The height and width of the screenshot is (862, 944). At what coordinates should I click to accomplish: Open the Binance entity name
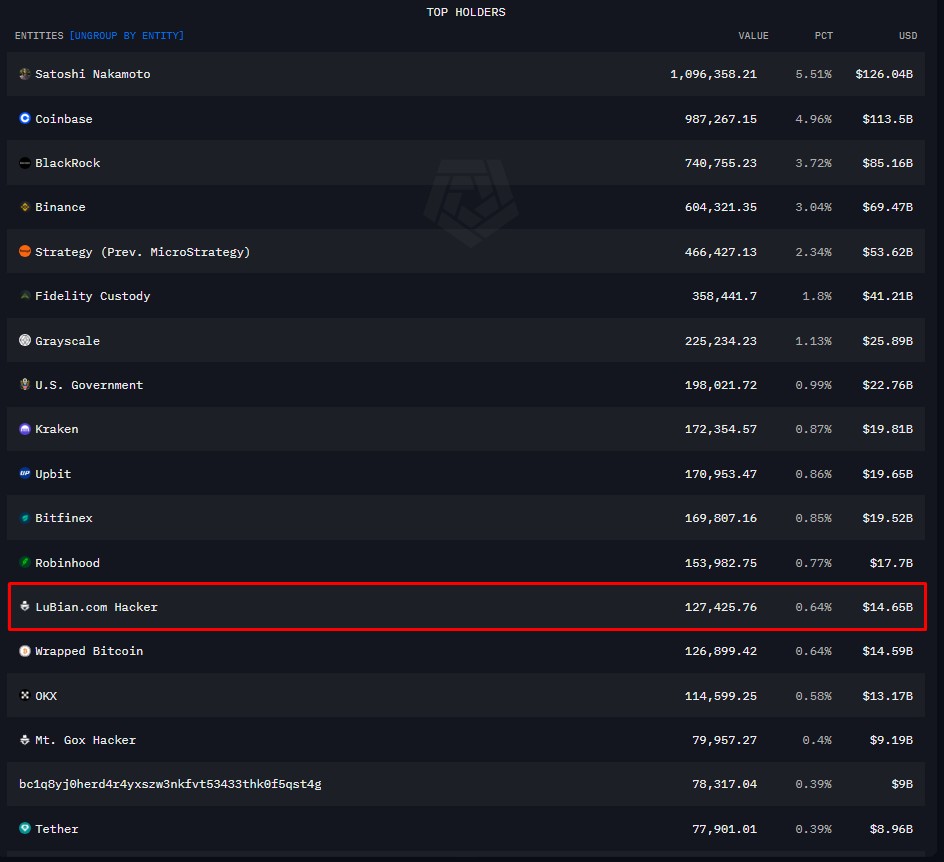tap(60, 207)
